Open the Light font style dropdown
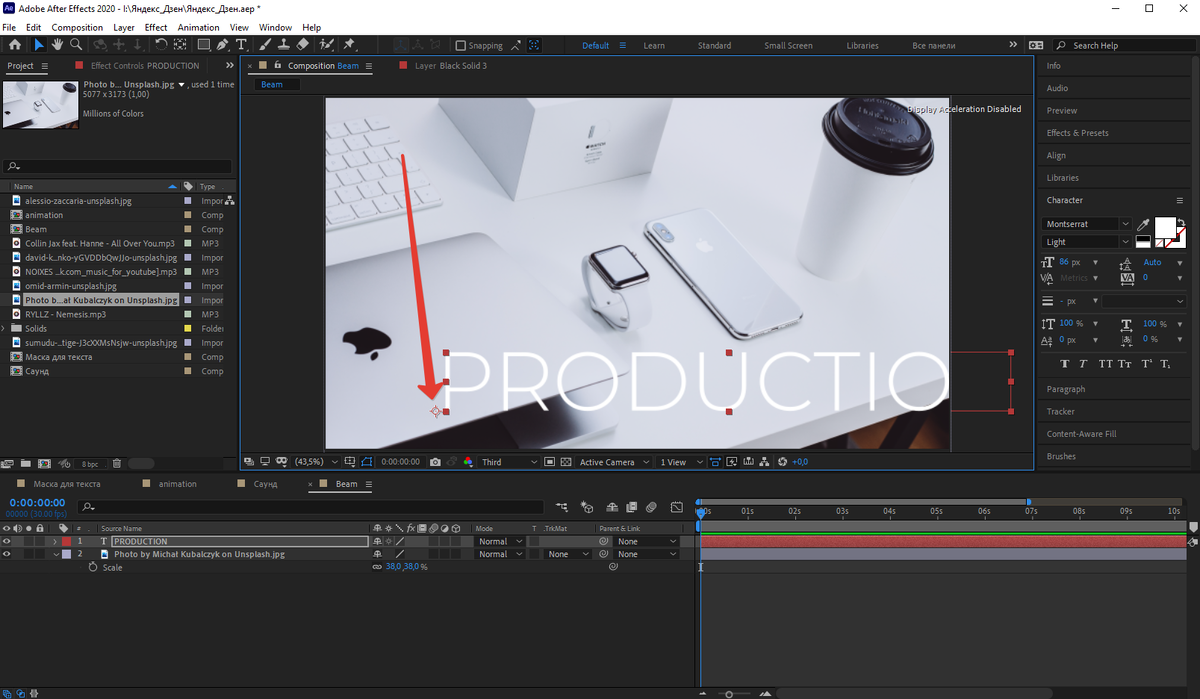Viewport: 1200px width, 699px height. 1086,242
